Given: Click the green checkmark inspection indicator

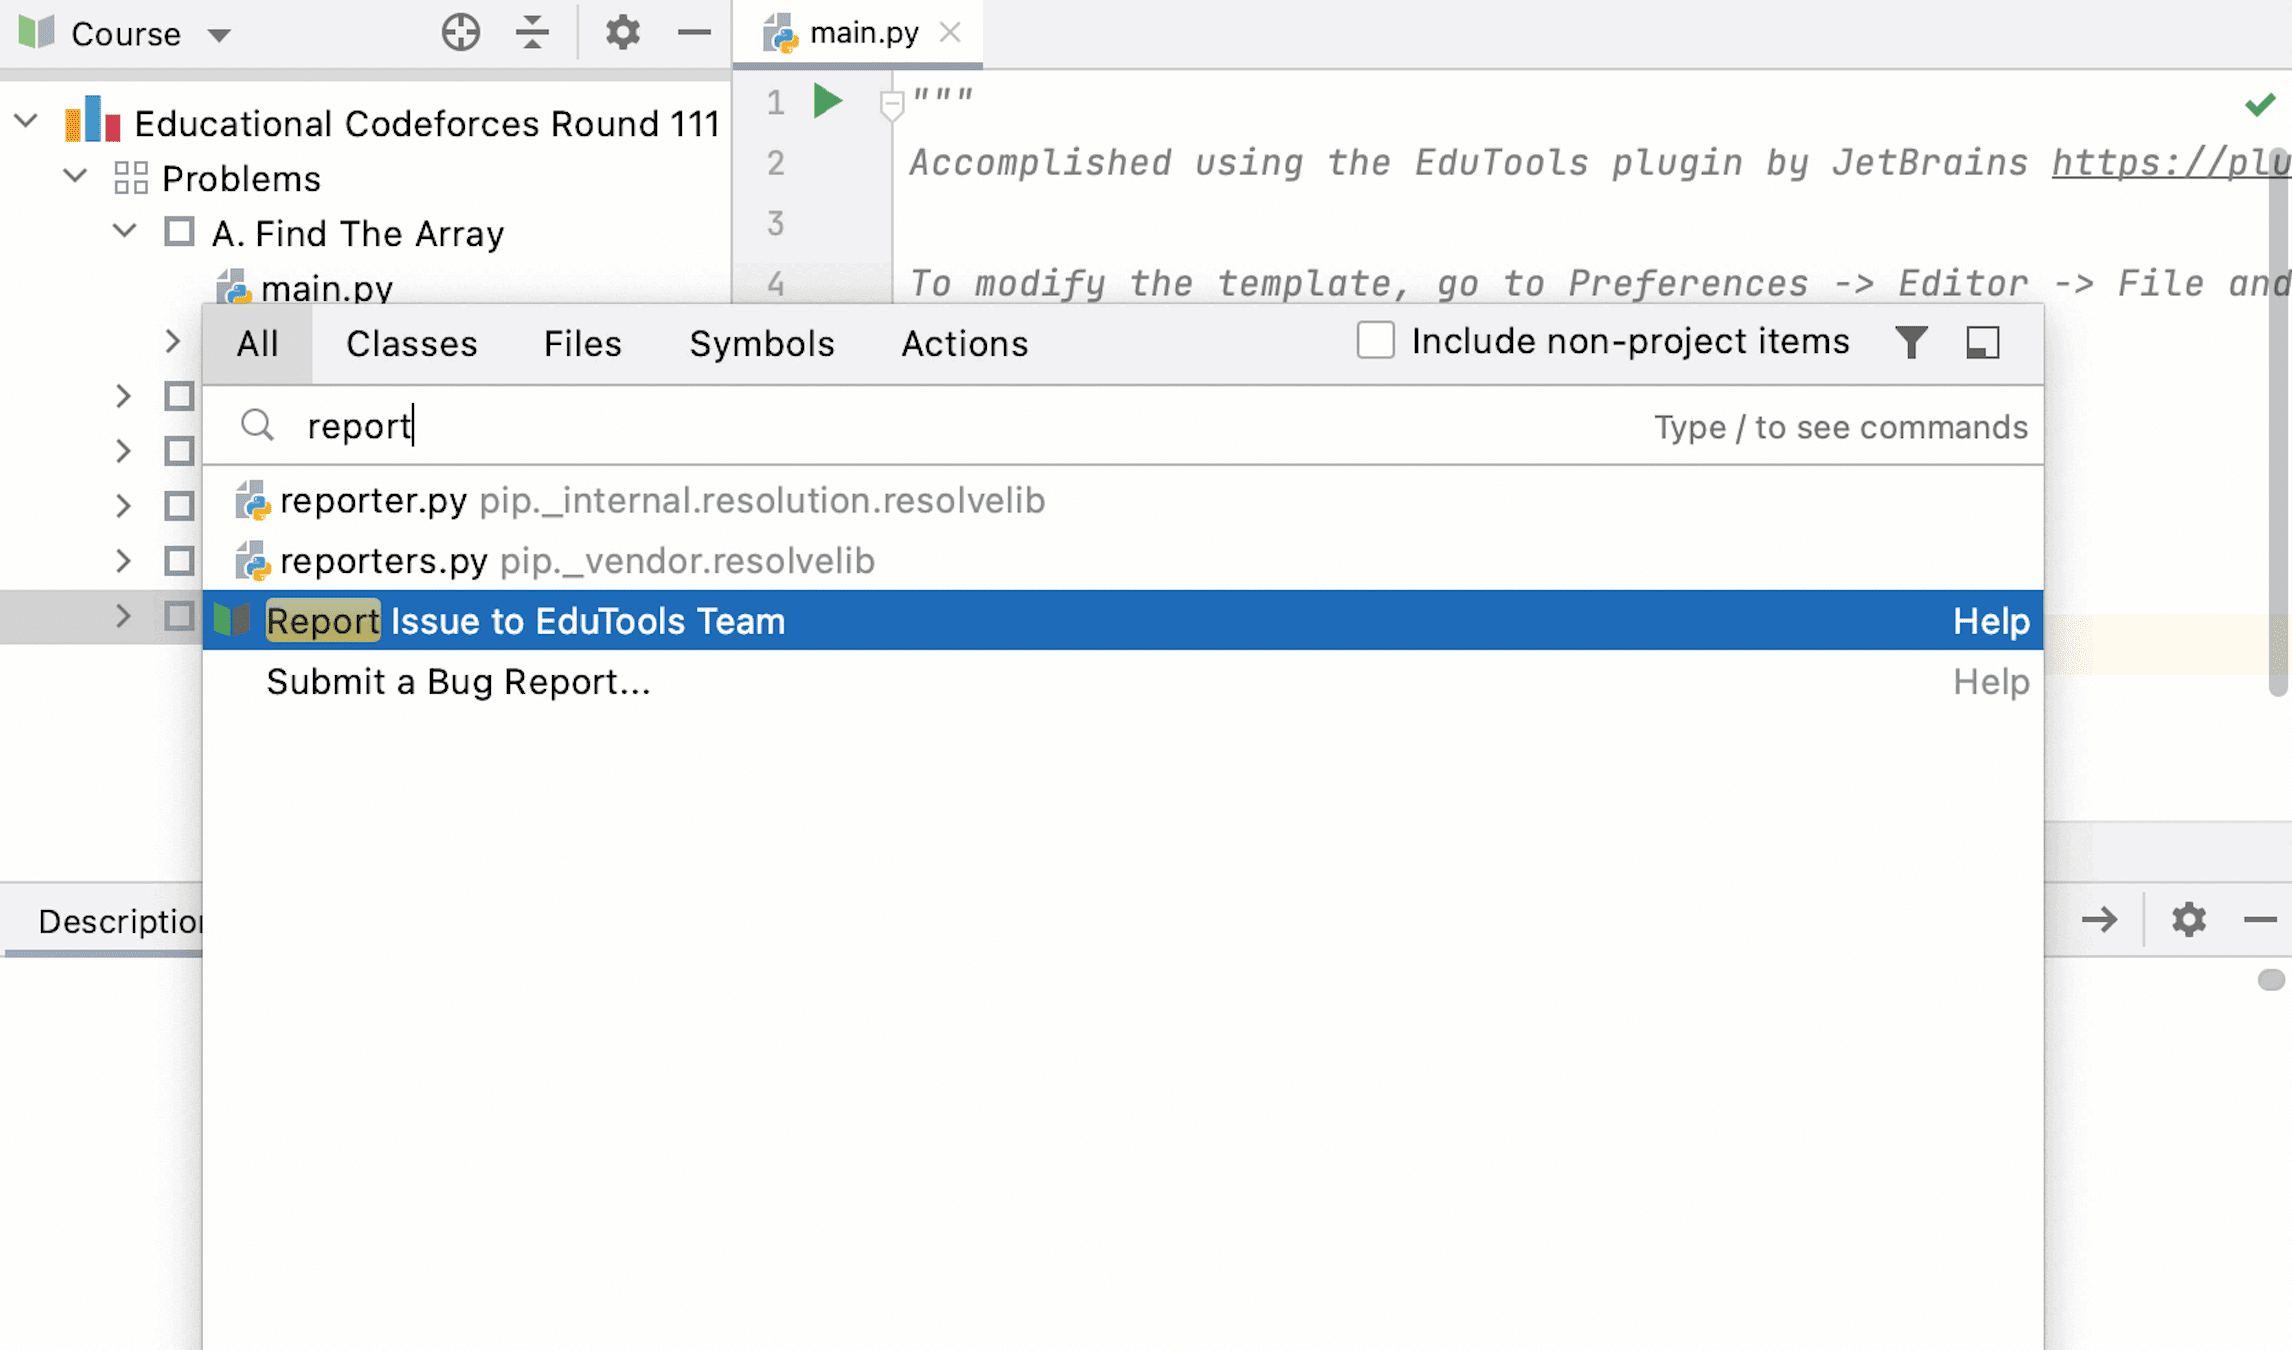Looking at the screenshot, I should coord(2260,105).
